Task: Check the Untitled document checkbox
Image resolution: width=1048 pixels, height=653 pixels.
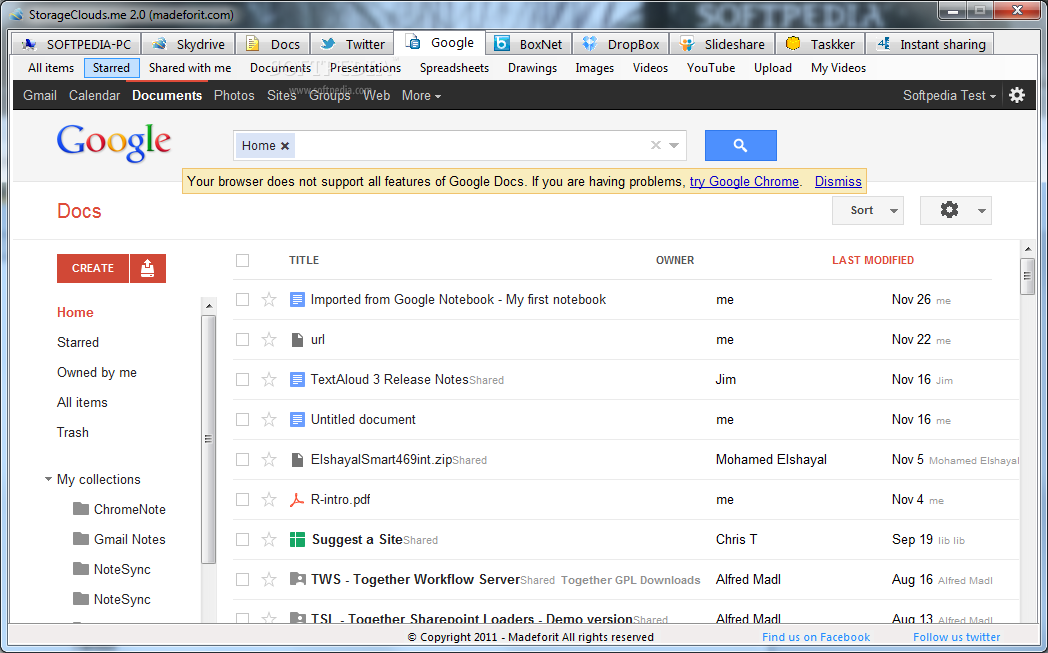Action: coord(243,420)
